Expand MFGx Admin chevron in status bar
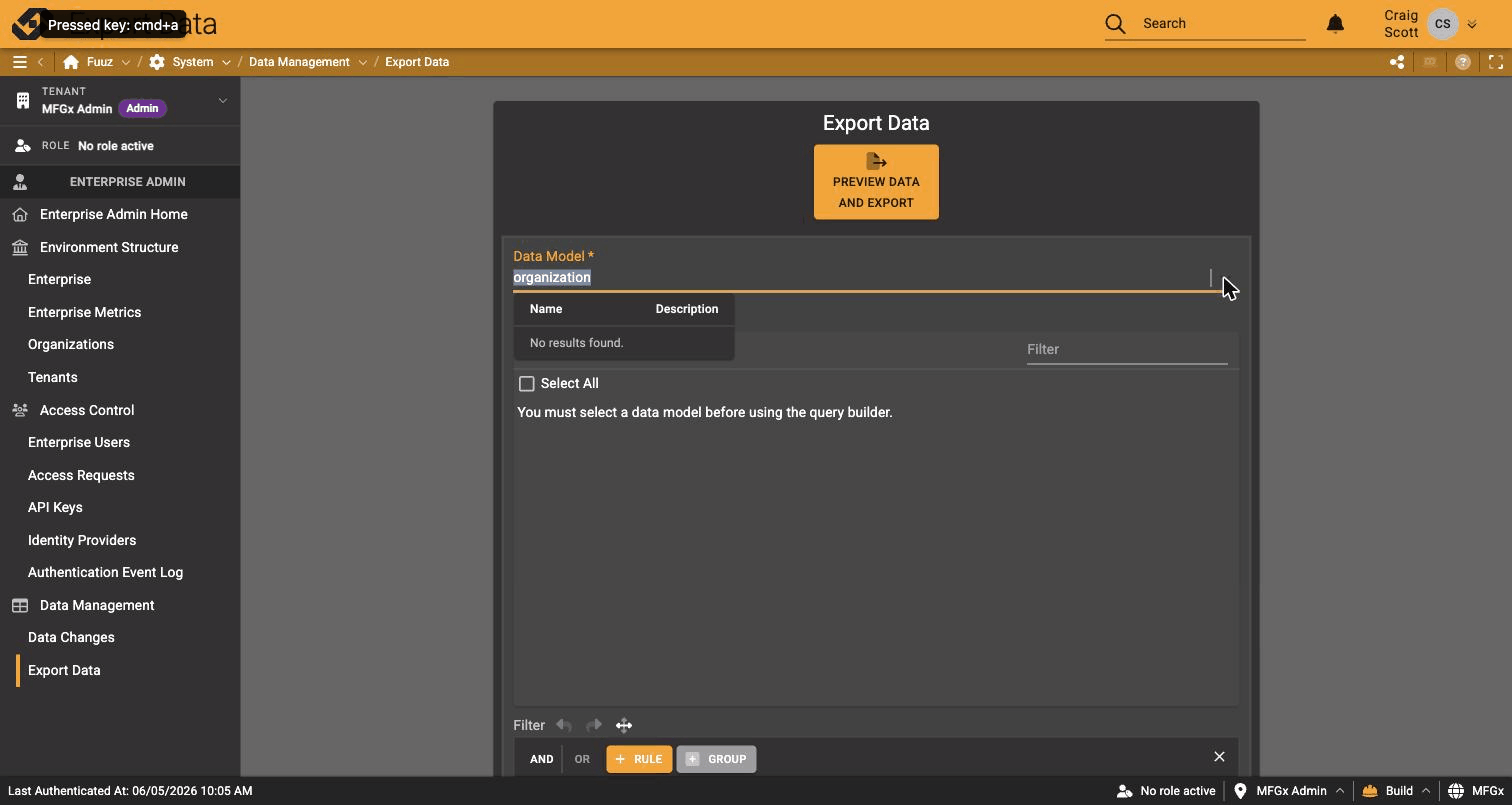The height and width of the screenshot is (805, 1512). pyautogui.click(x=1340, y=791)
